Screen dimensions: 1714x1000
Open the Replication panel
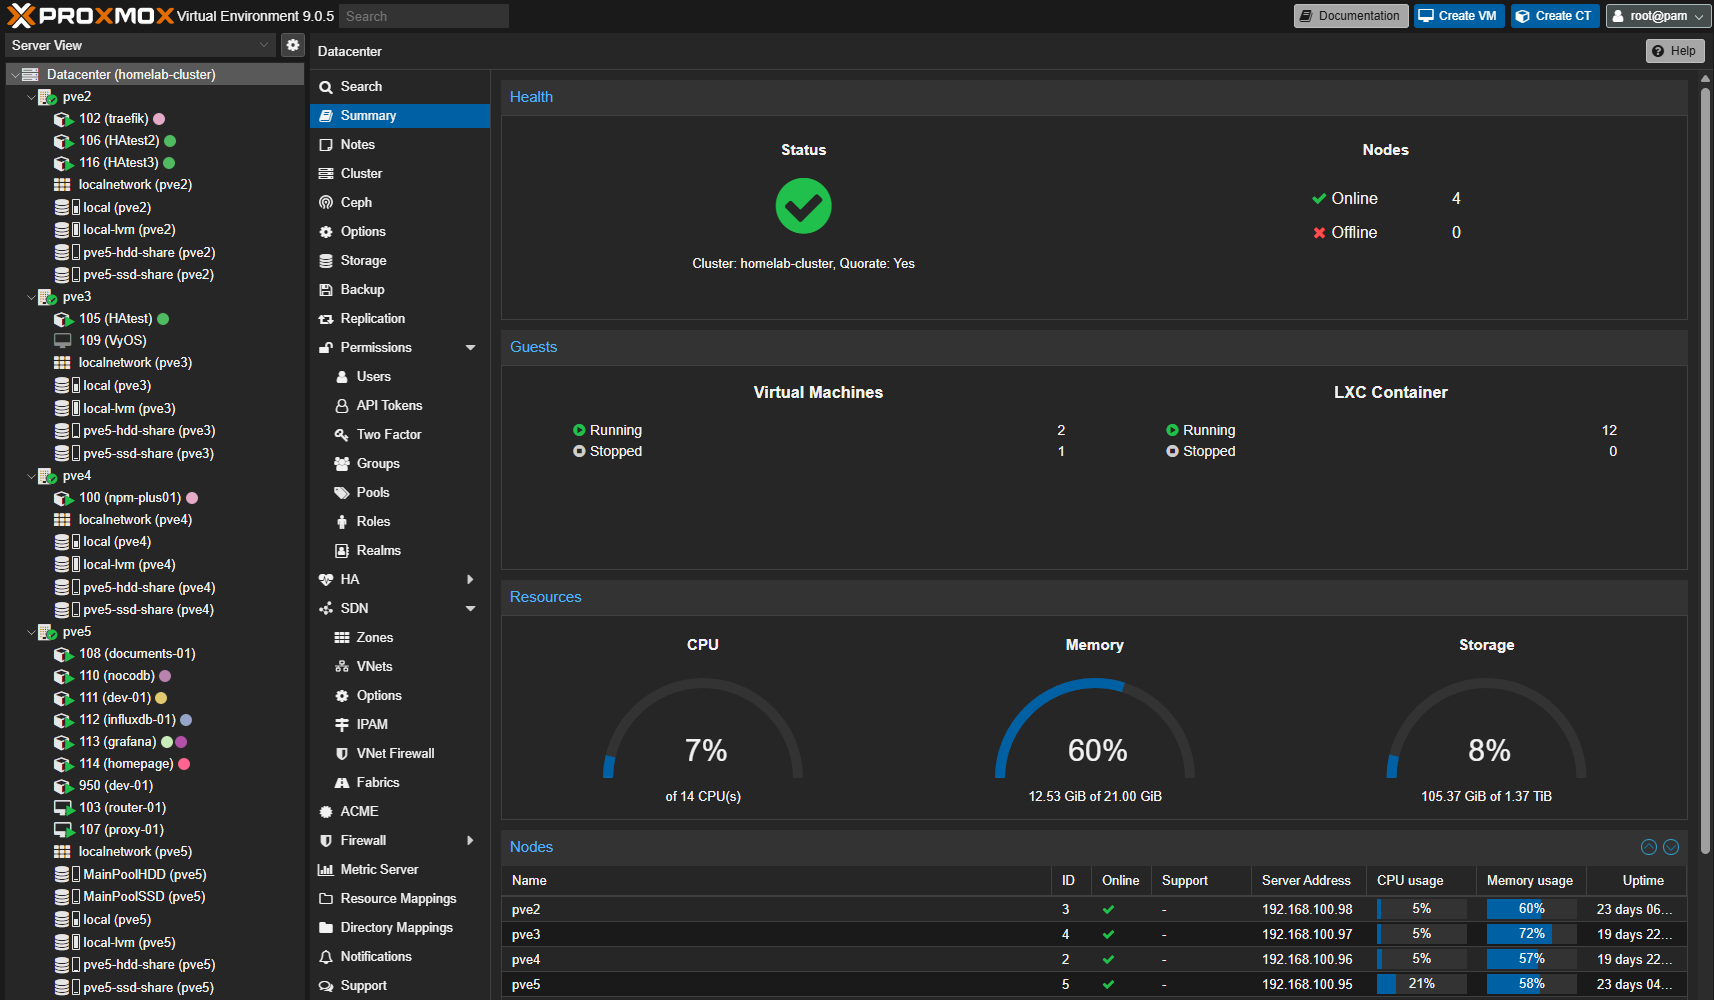point(372,318)
